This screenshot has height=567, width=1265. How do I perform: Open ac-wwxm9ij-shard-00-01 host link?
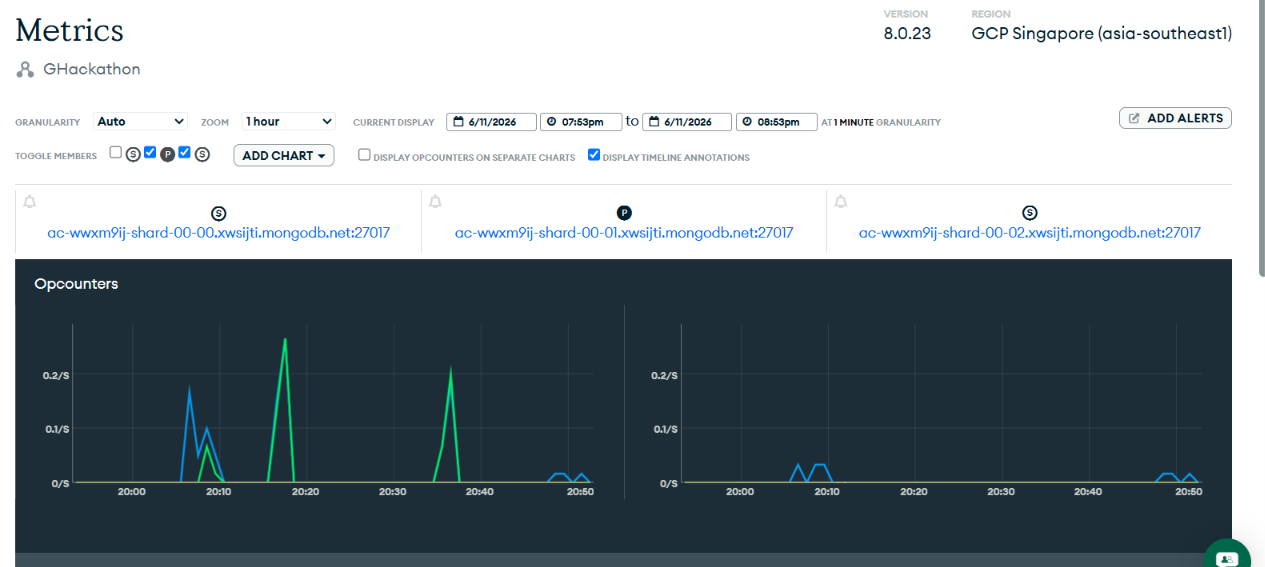624,233
